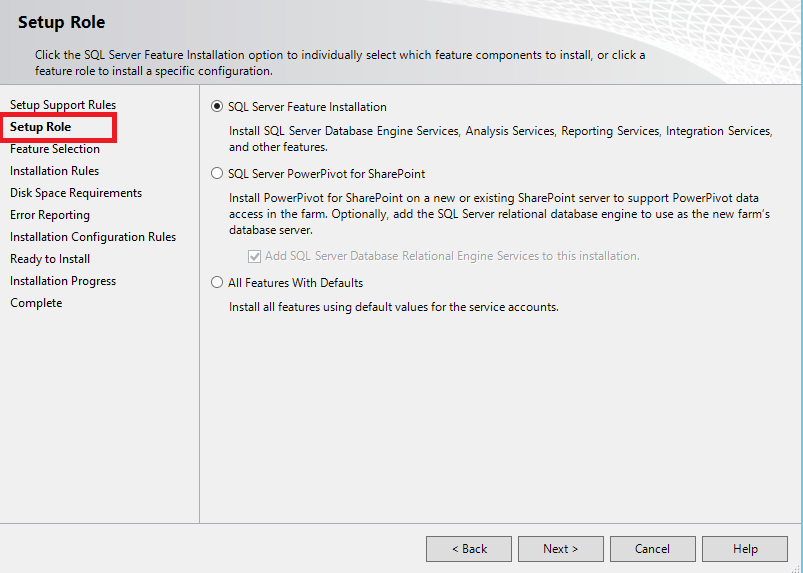Jump to Installation Rules step
803x573 pixels.
[54, 171]
